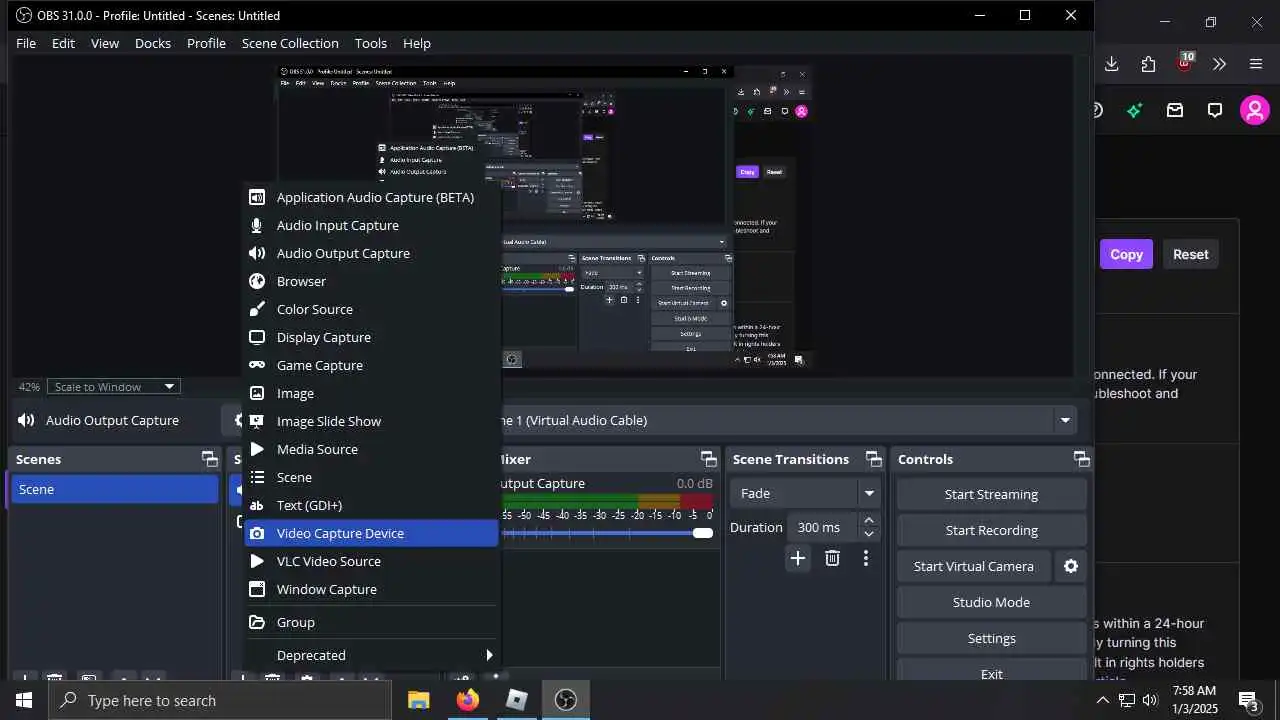Screen dimensions: 1280x720
Task: Click Start Virtual Camera
Action: click(x=973, y=566)
